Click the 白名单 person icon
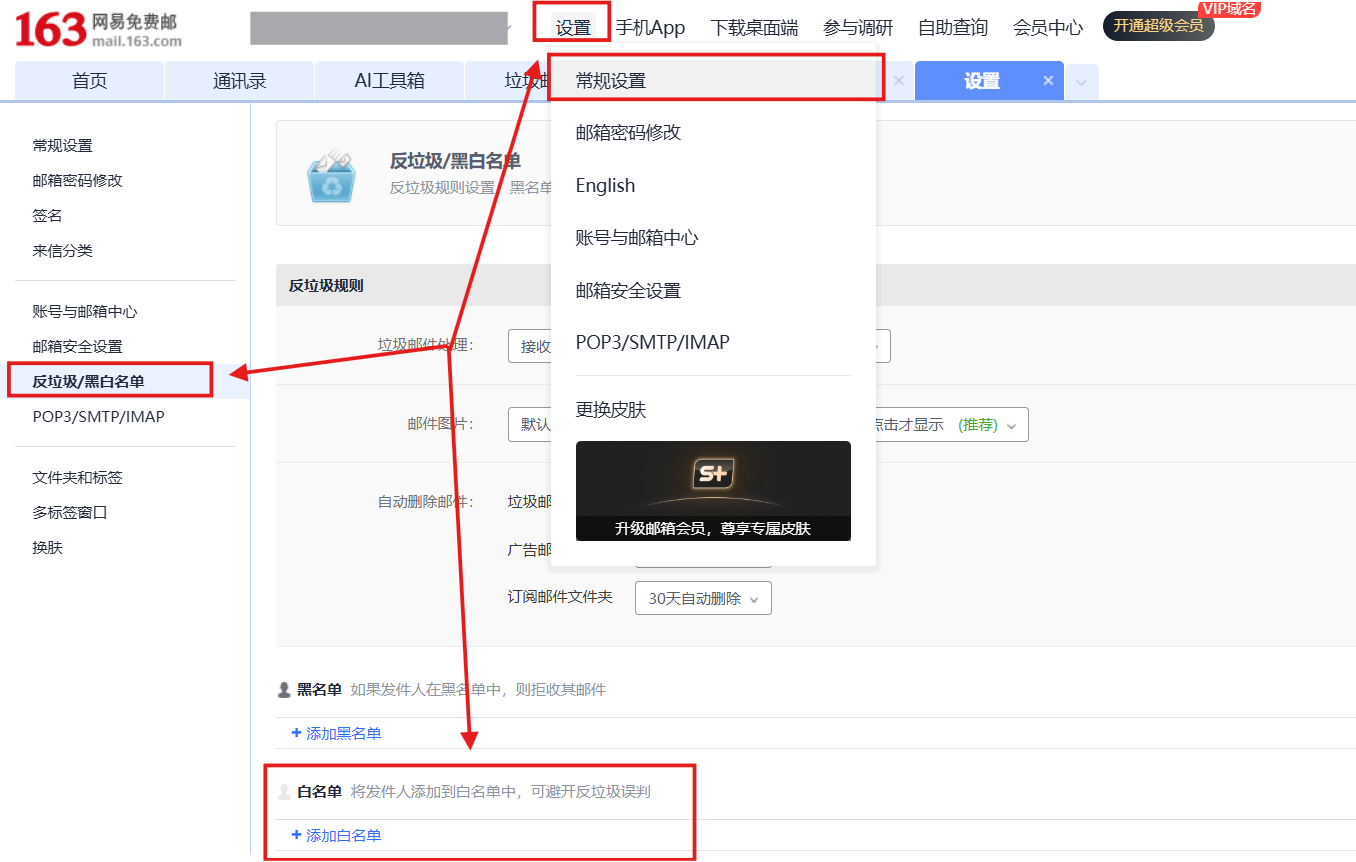The height and width of the screenshot is (862, 1356). tap(284, 792)
